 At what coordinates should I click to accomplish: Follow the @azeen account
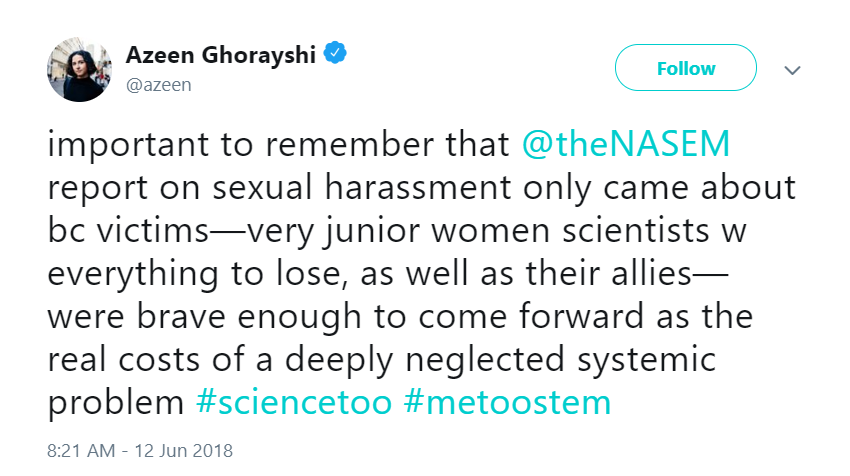tap(686, 68)
